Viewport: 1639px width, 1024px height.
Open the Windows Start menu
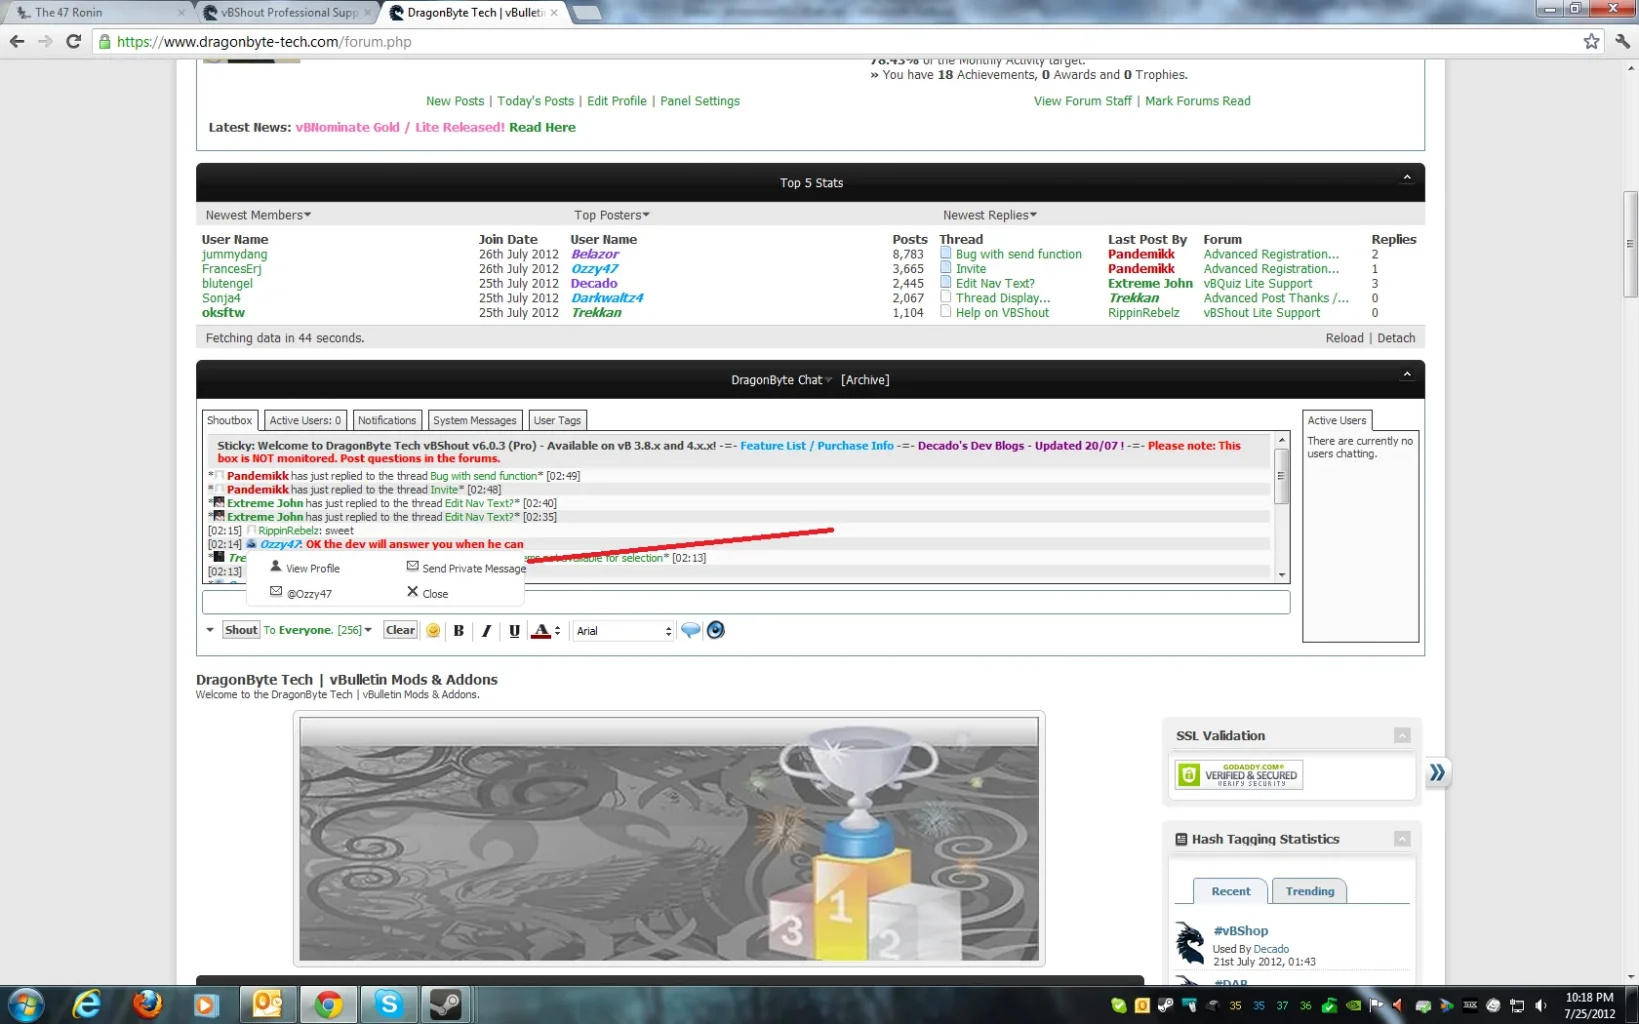click(x=25, y=1004)
